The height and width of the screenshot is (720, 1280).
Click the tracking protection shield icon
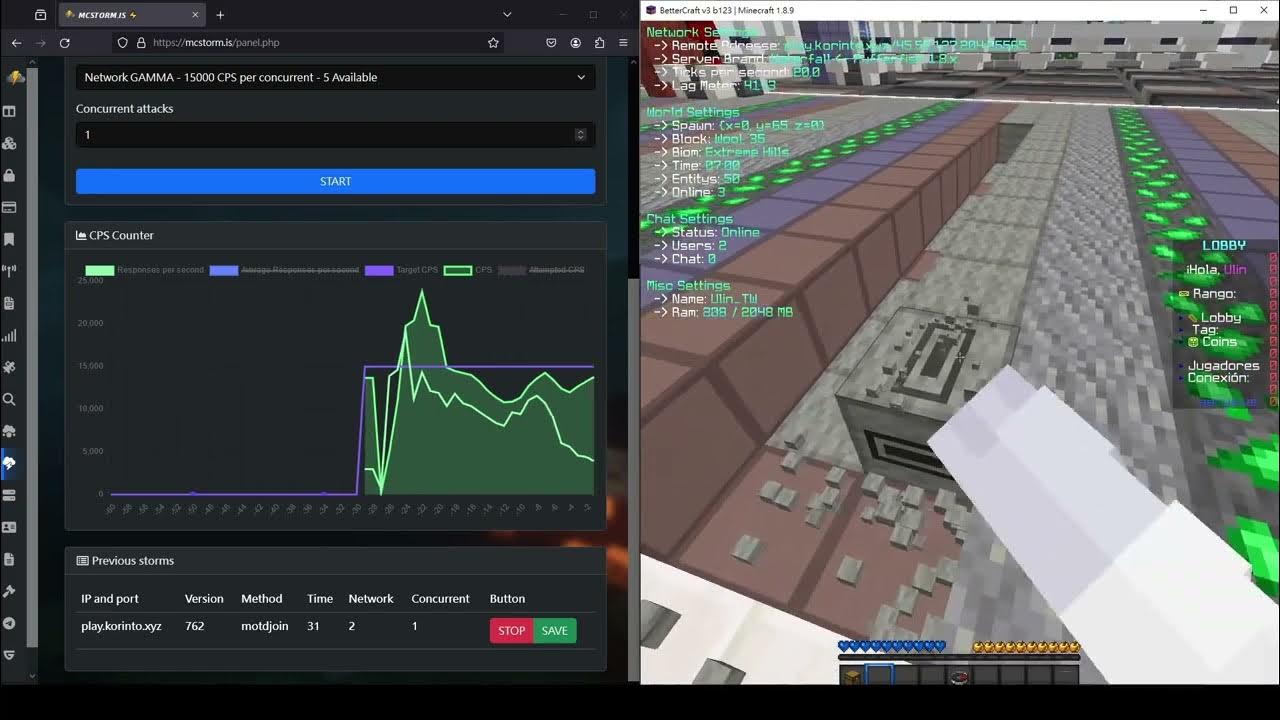tap(123, 43)
